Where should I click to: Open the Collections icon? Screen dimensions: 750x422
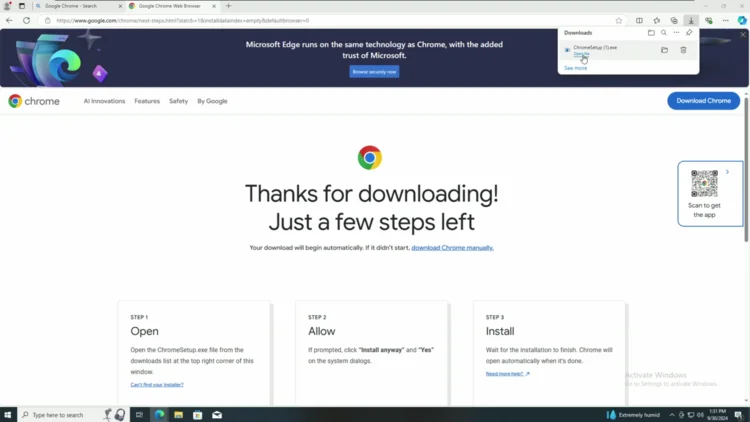(674, 21)
